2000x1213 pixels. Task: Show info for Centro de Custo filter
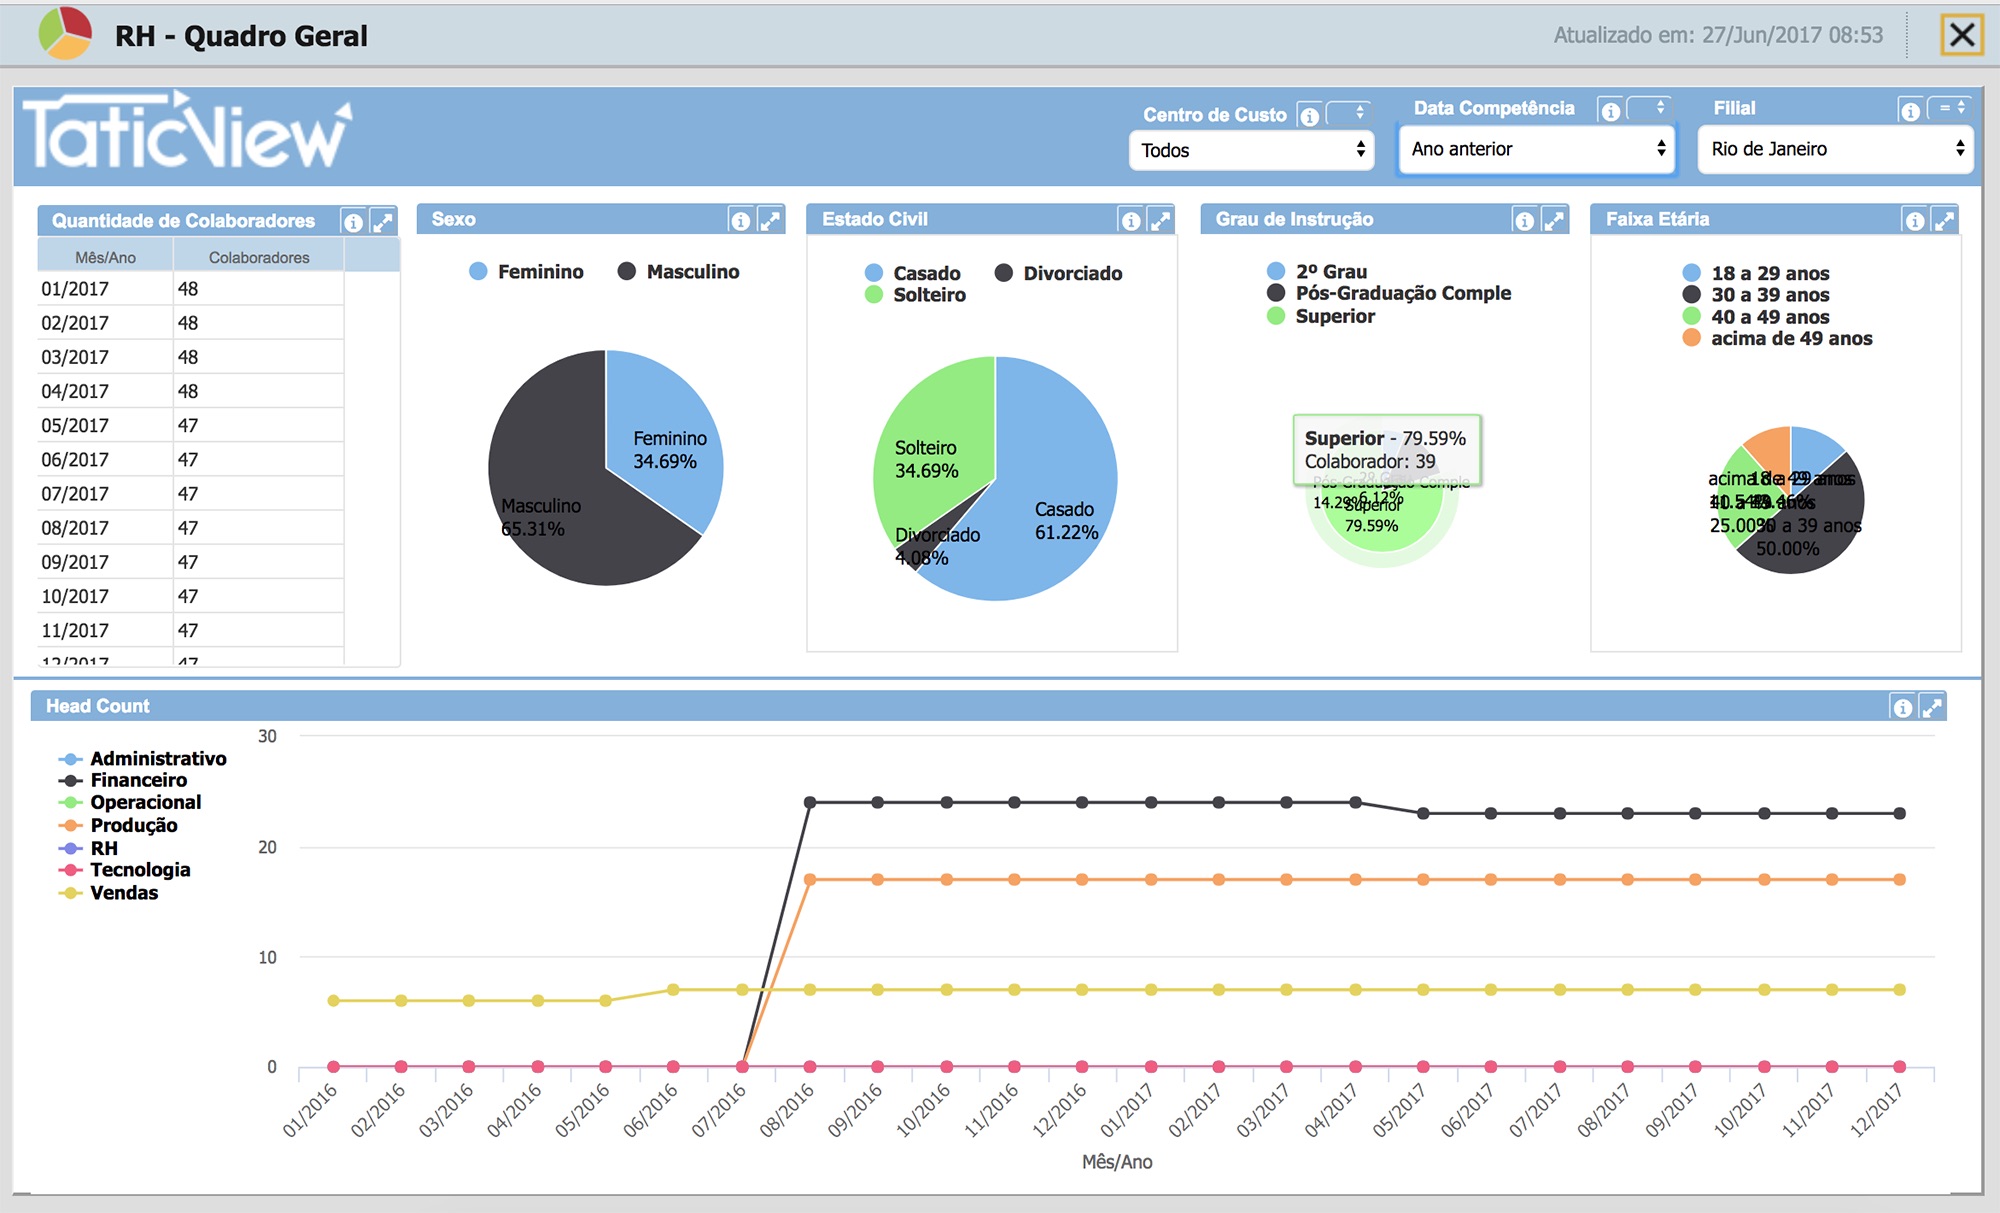1309,116
